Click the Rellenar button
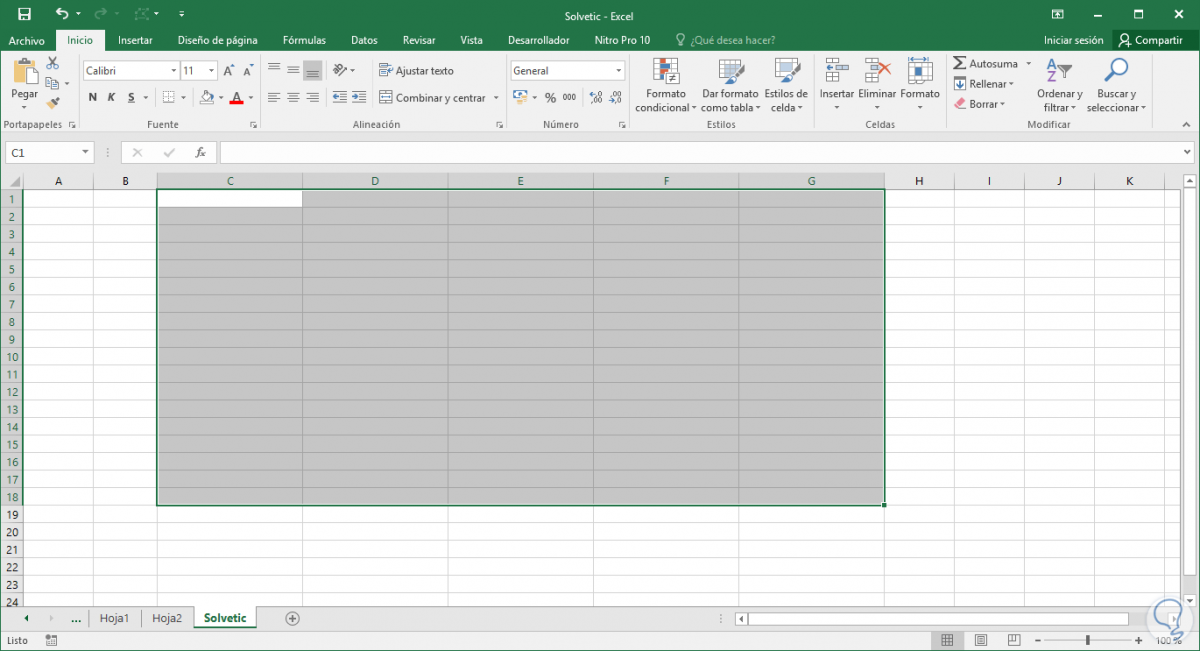1200x651 pixels. pyautogui.click(x=984, y=84)
